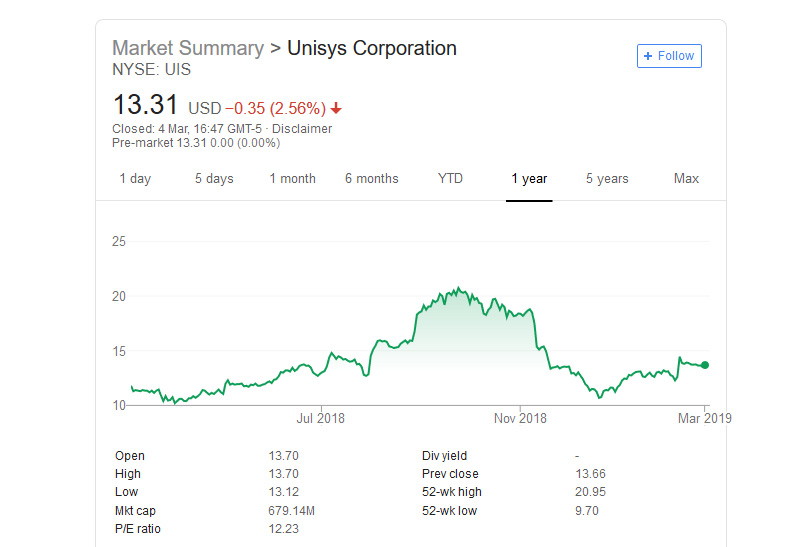This screenshot has height=547, width=808.
Task: Click the P/E ratio value 12.23
Action: (283, 529)
